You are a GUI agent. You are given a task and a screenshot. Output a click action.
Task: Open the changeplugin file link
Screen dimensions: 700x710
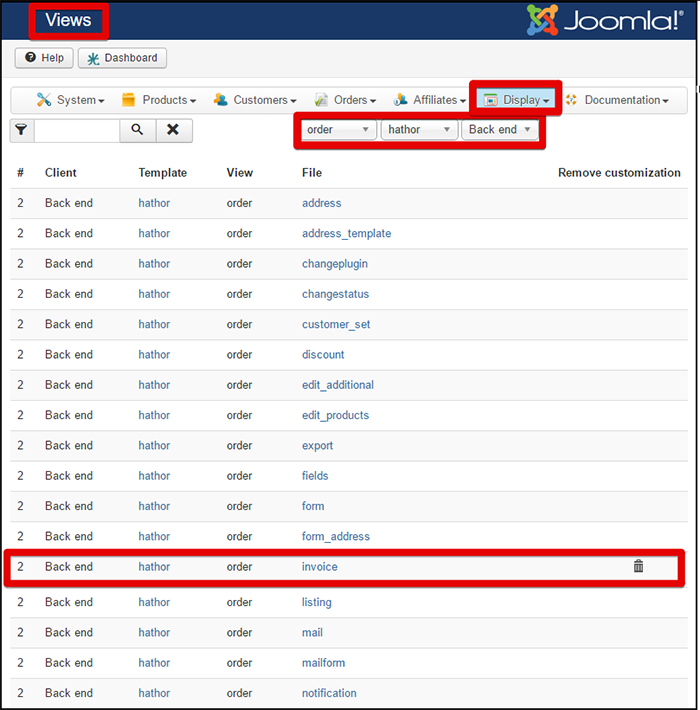coord(335,264)
